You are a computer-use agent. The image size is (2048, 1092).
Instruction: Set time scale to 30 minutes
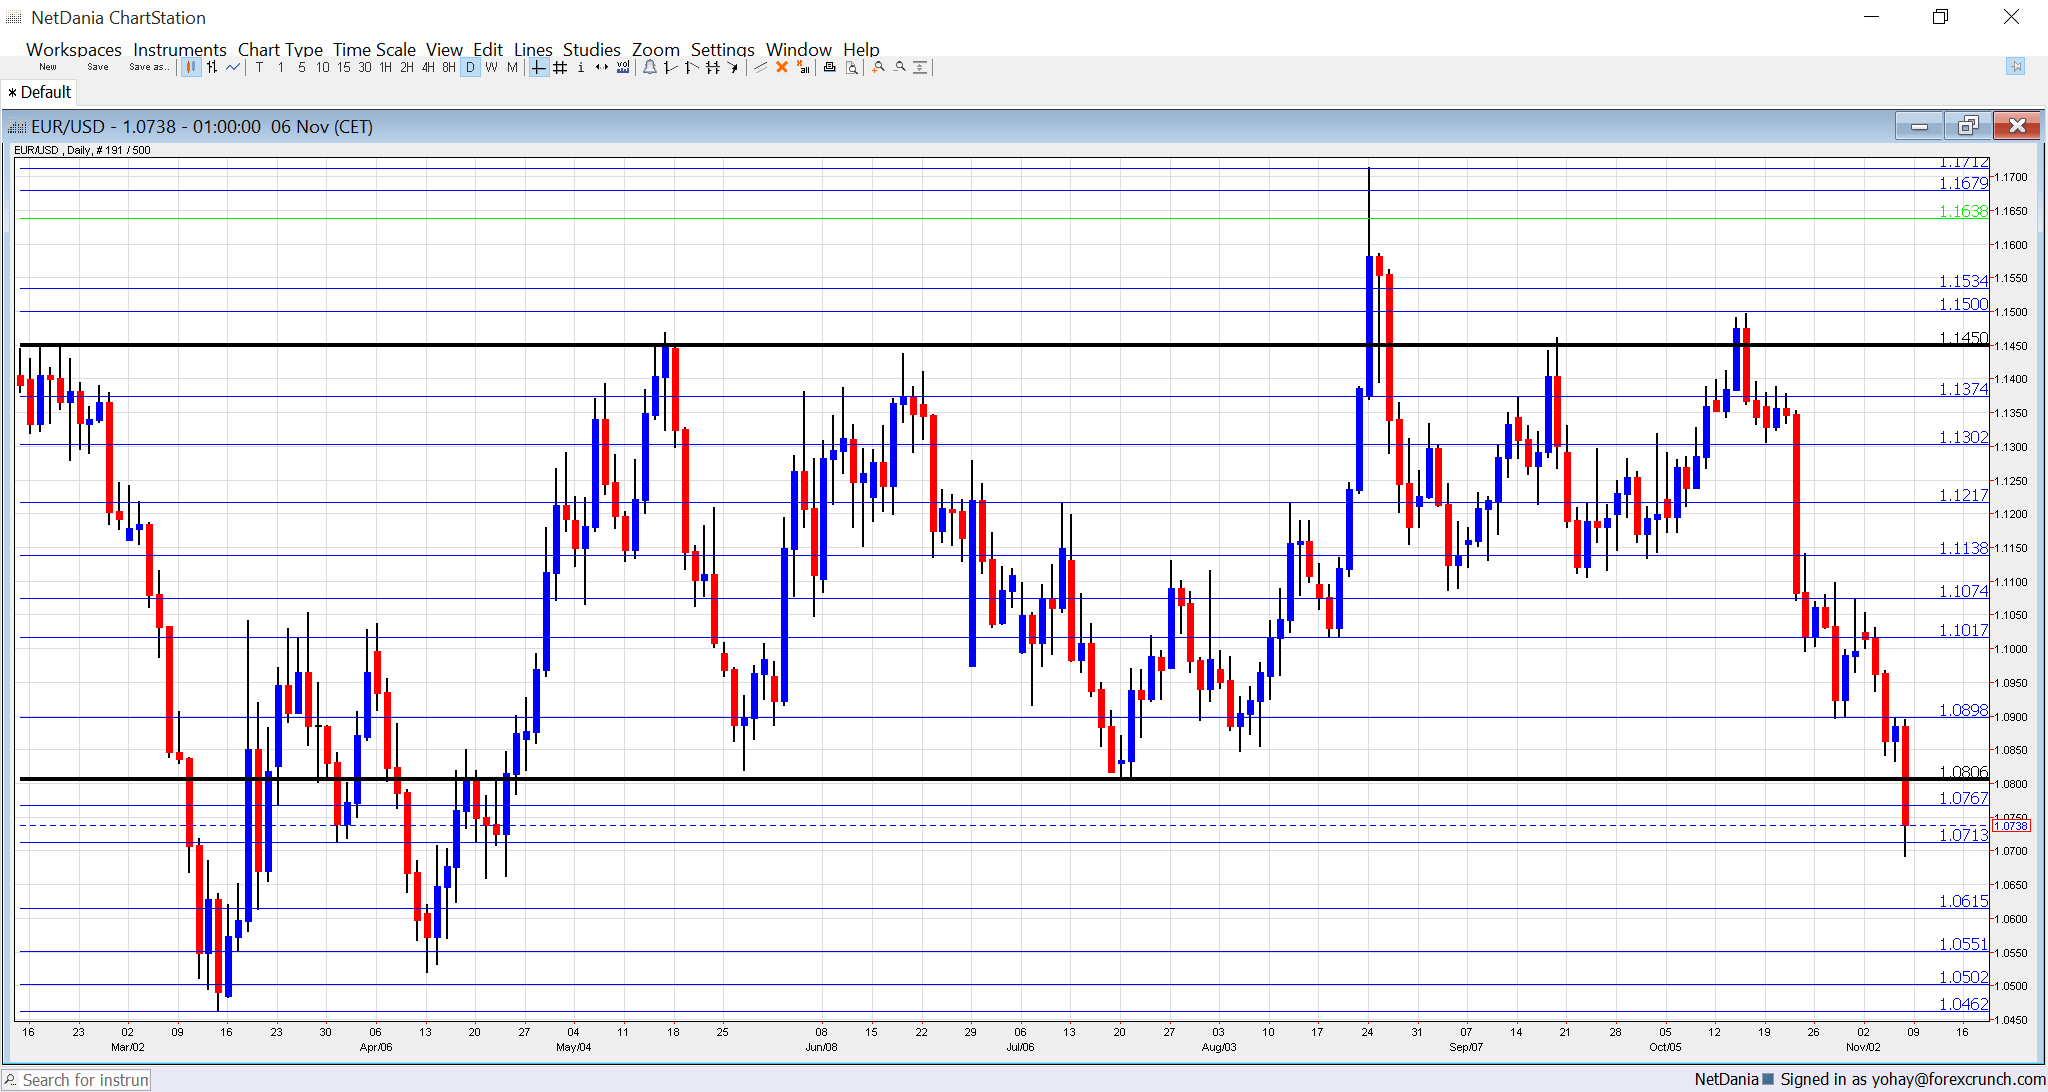pos(364,67)
